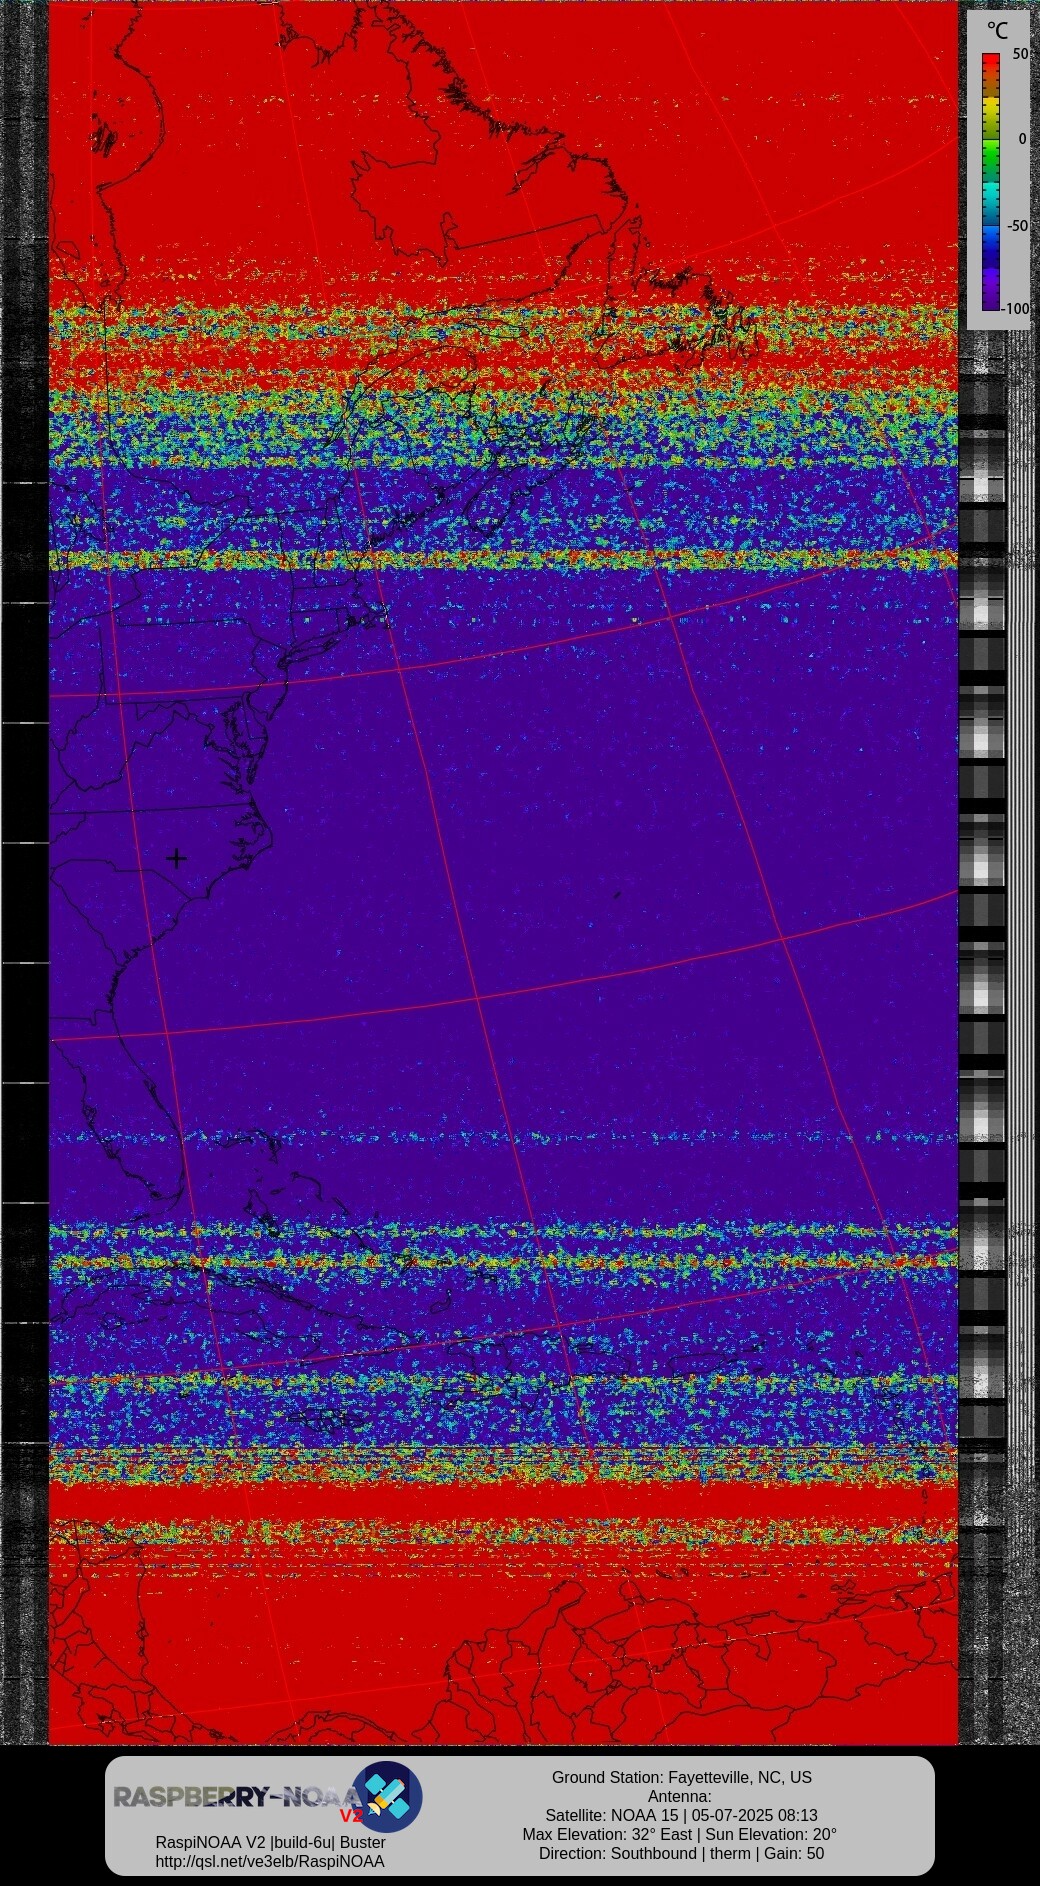Click the '-50' legend value
The image size is (1040, 1886).
pos(1017,226)
